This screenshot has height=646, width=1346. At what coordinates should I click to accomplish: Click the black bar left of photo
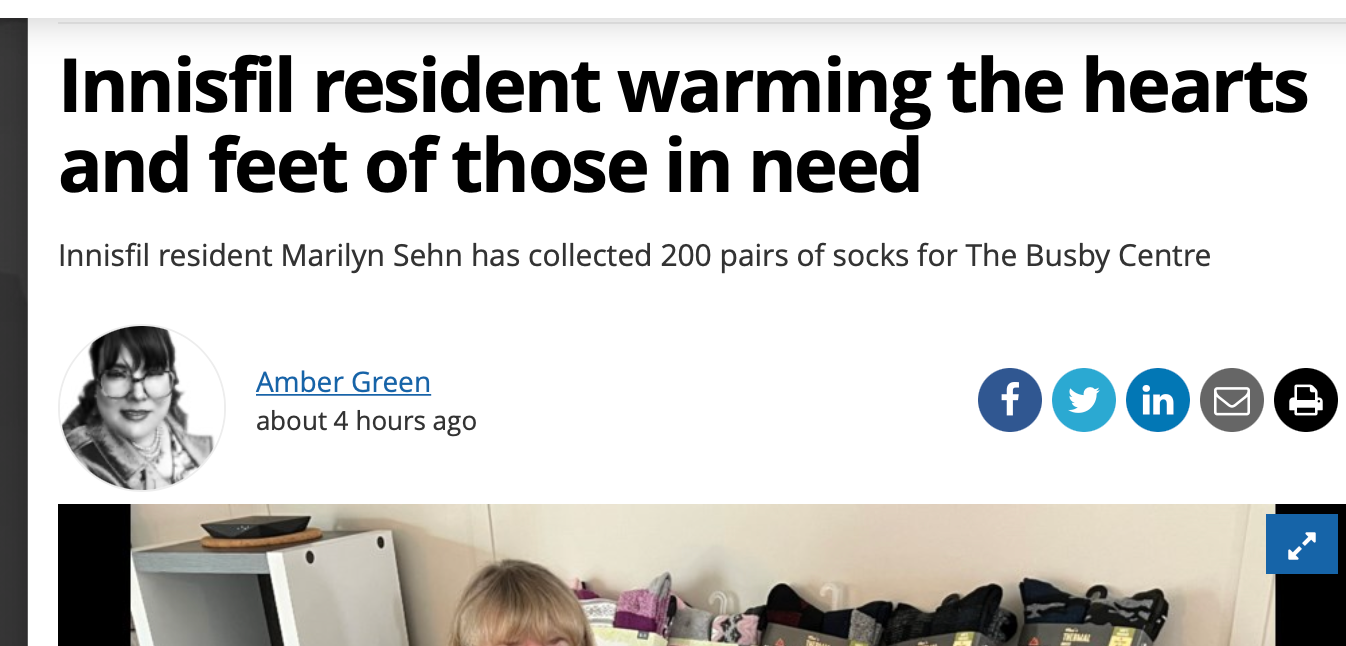(94, 575)
